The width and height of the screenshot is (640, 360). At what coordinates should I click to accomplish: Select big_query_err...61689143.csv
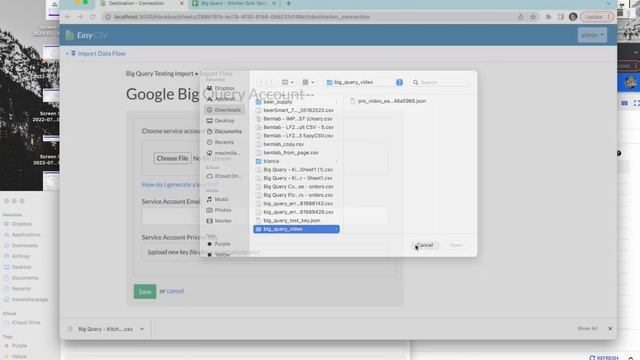coord(296,203)
